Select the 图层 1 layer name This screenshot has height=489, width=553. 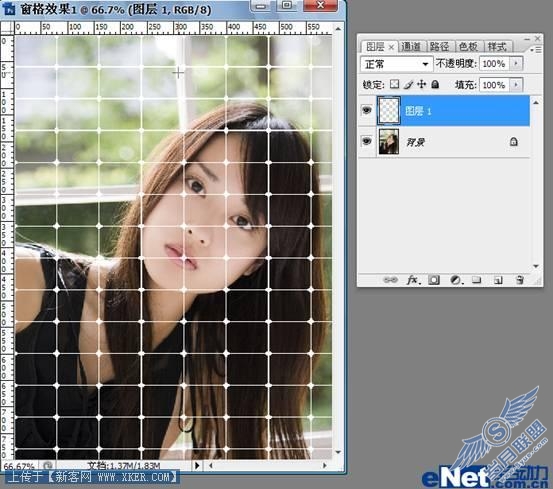point(418,111)
